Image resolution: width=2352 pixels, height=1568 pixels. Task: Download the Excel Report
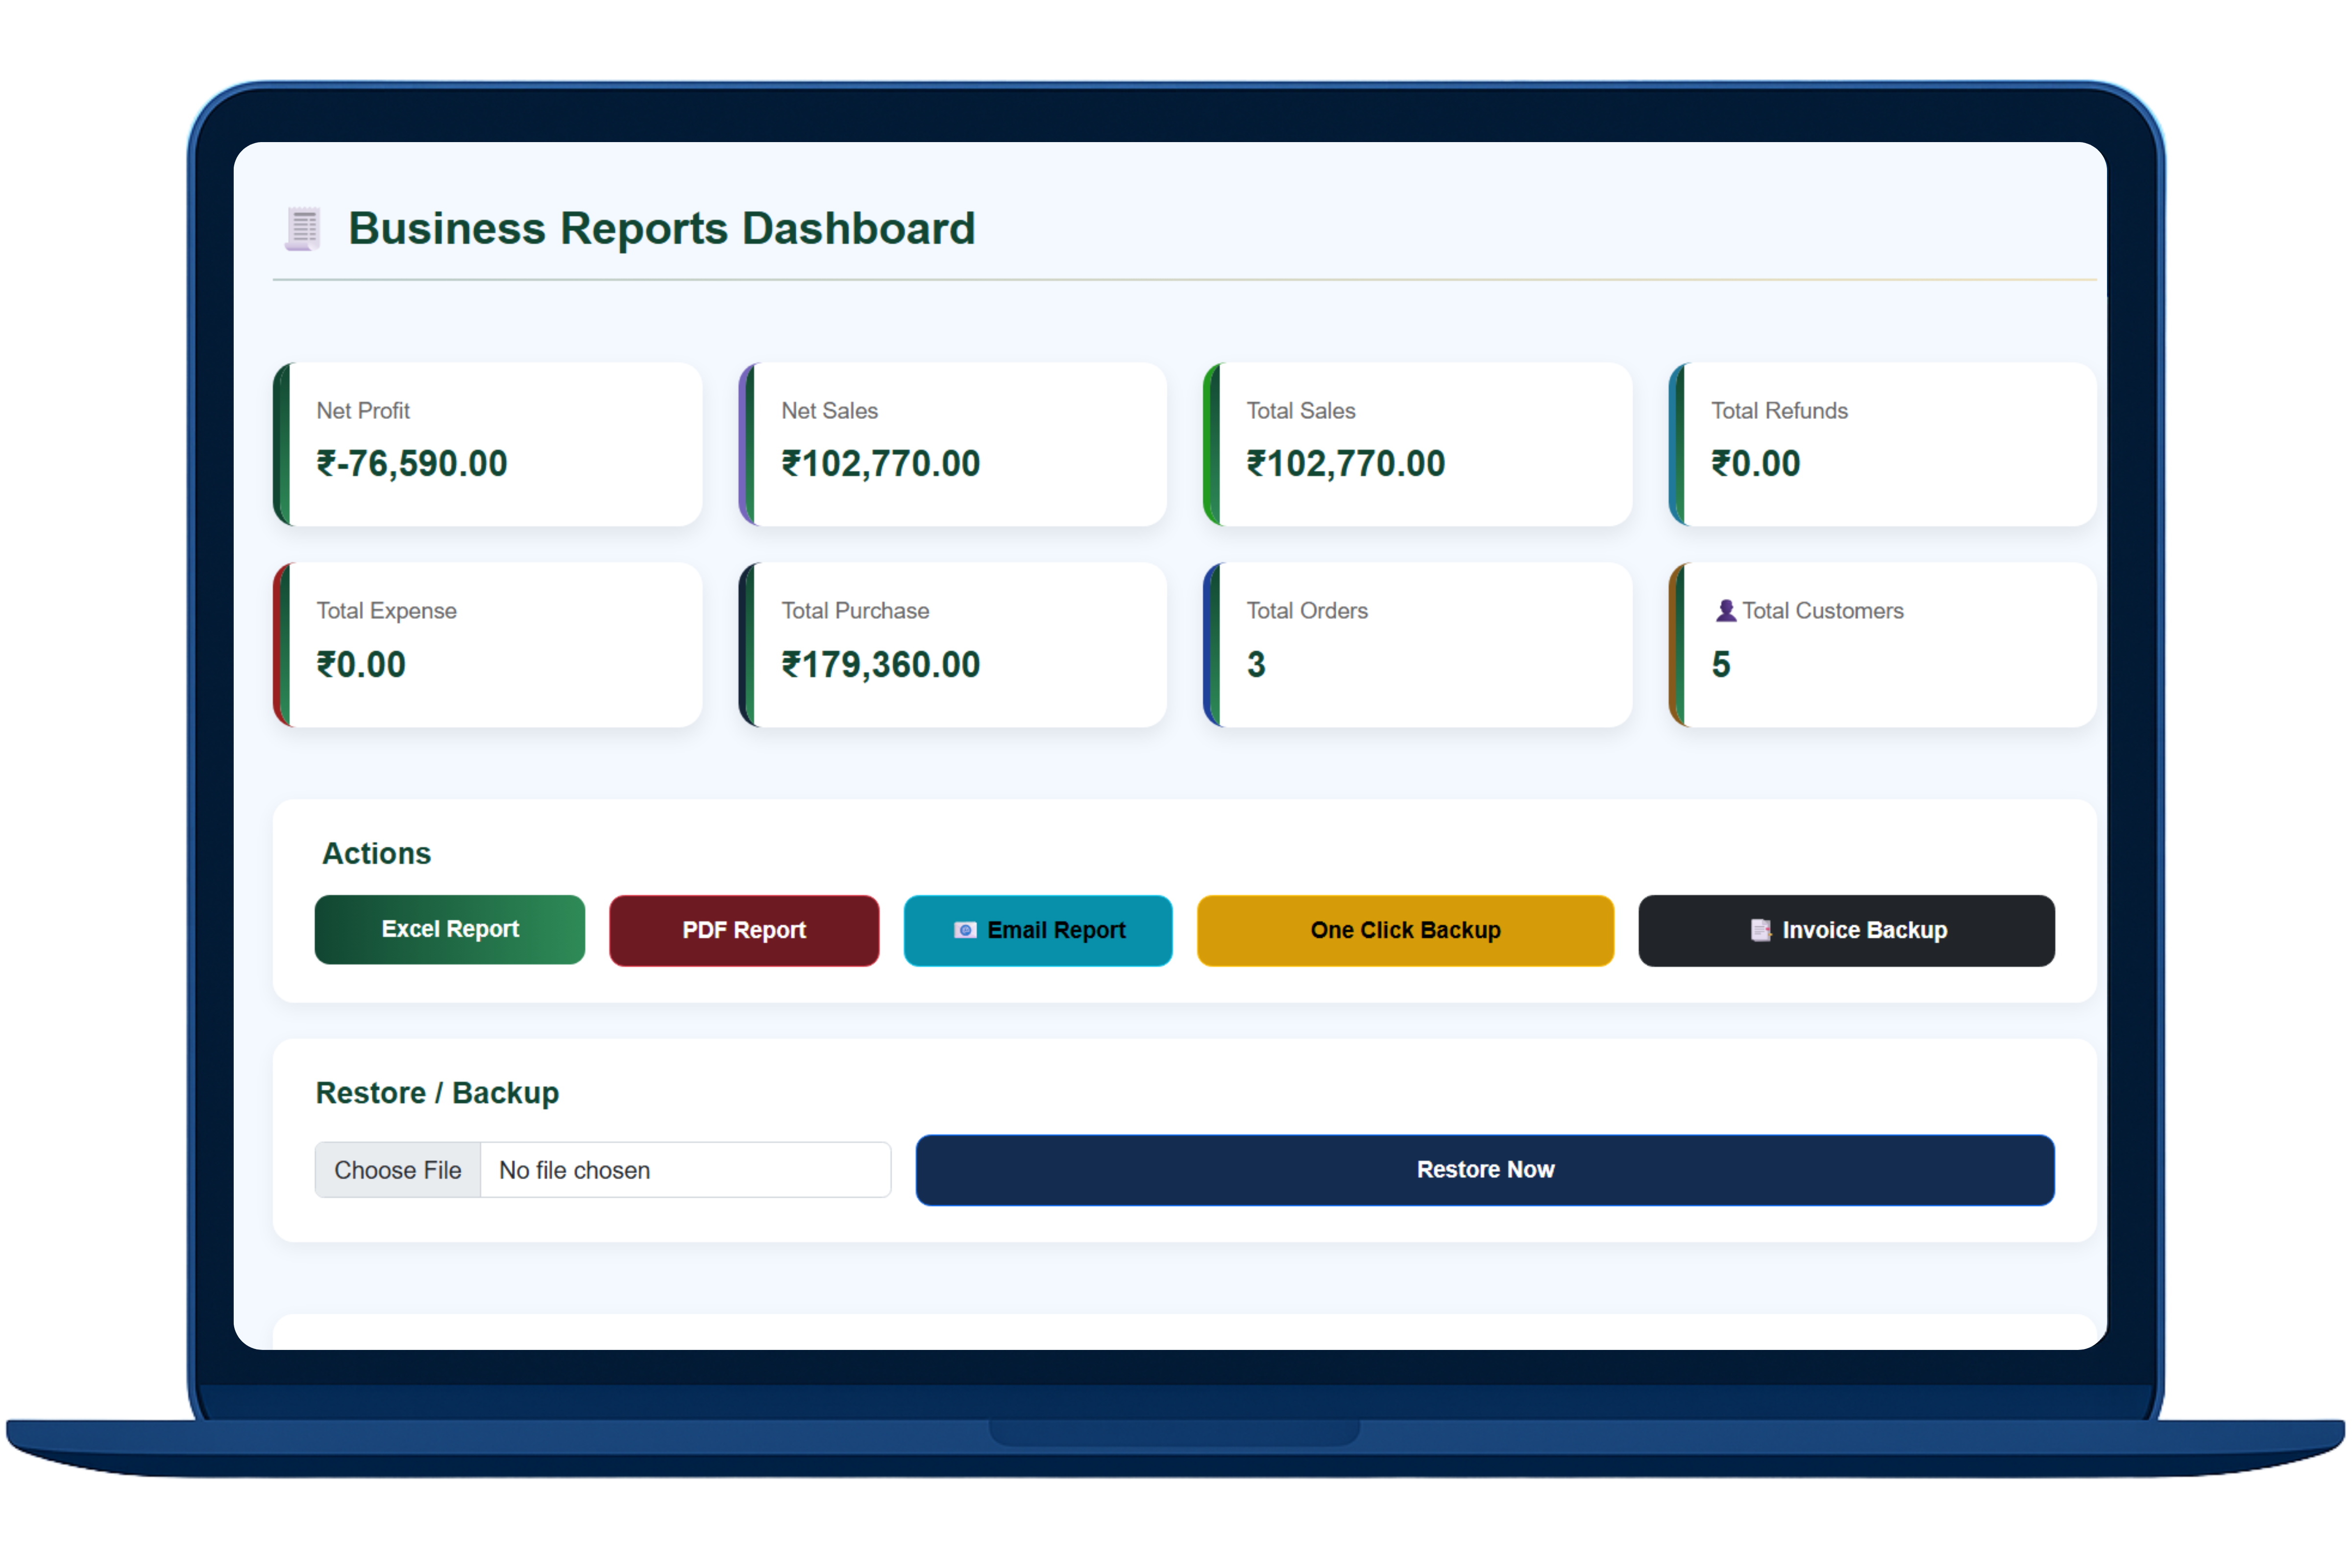[x=450, y=929]
